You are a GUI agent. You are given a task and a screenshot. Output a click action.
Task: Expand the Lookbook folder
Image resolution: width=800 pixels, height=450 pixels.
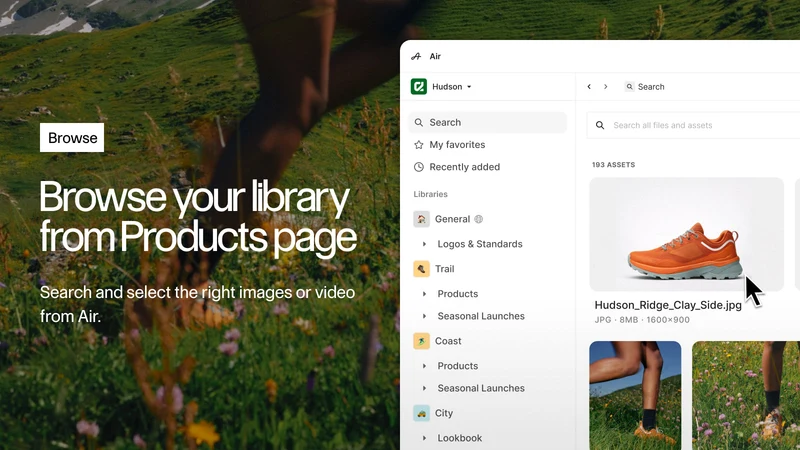(424, 438)
